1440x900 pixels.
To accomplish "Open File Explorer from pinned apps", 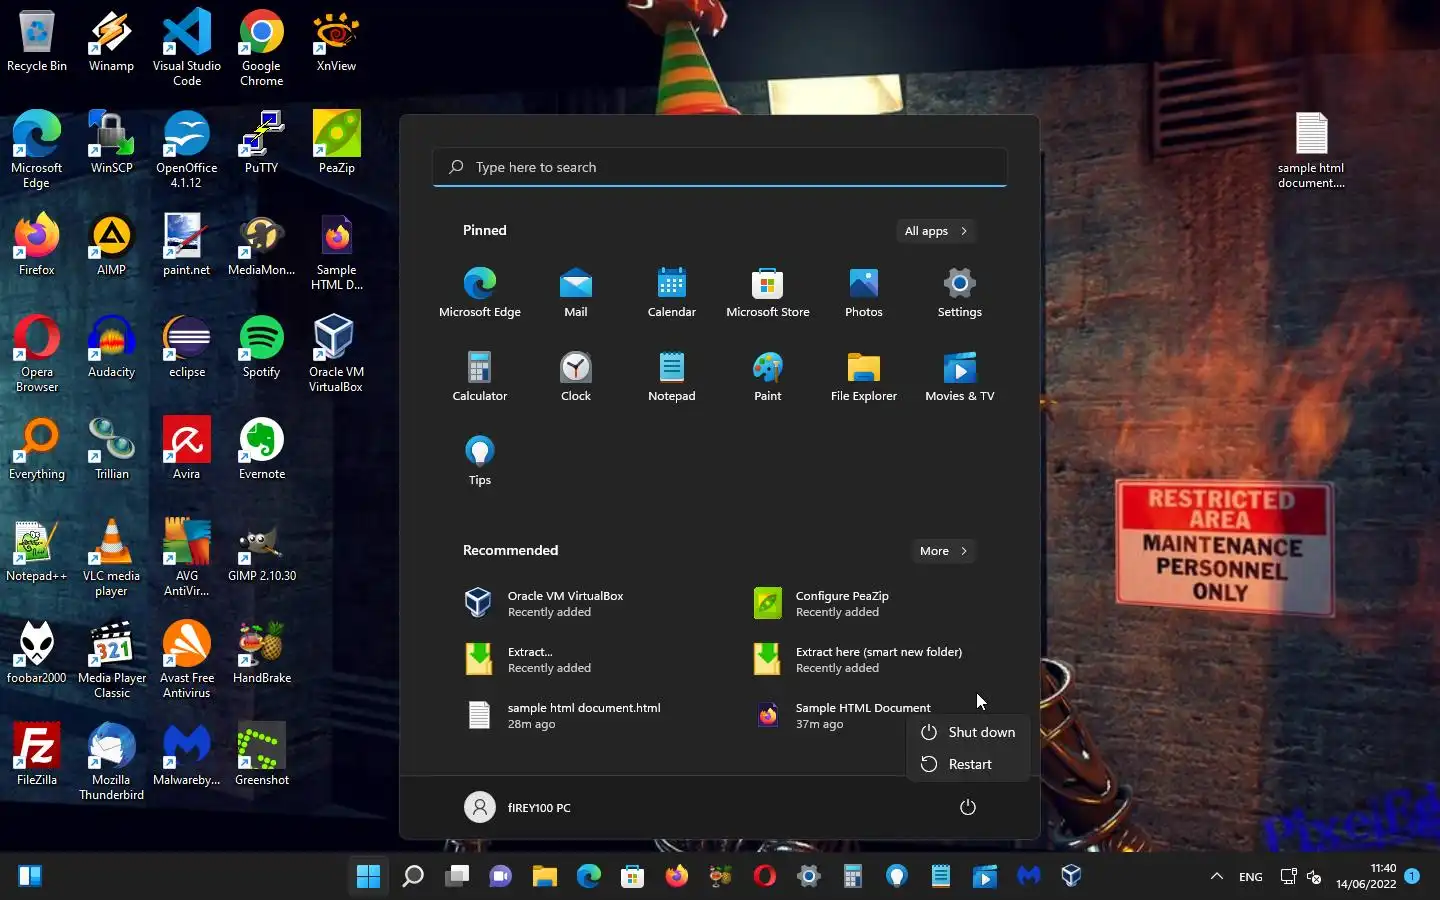I will [864, 377].
